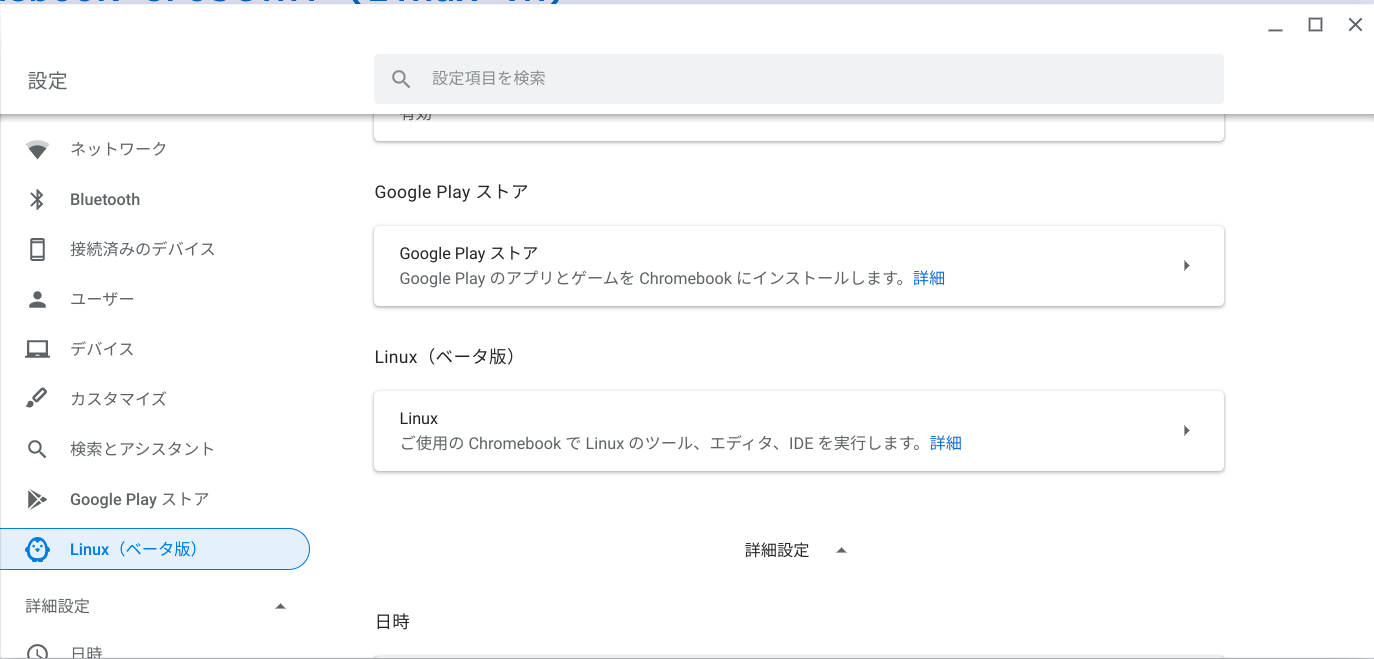Image resolution: width=1374 pixels, height=659 pixels.
Task: Click the Linux penguin icon in sidebar
Action: click(x=37, y=549)
